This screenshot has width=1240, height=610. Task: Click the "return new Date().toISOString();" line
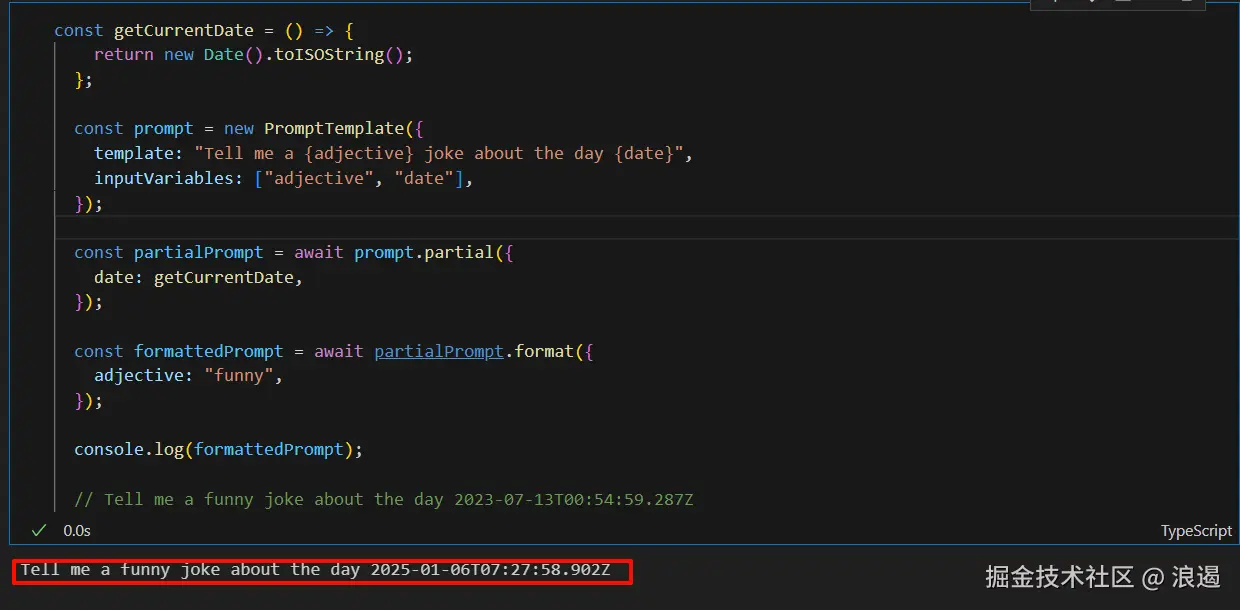point(253,55)
